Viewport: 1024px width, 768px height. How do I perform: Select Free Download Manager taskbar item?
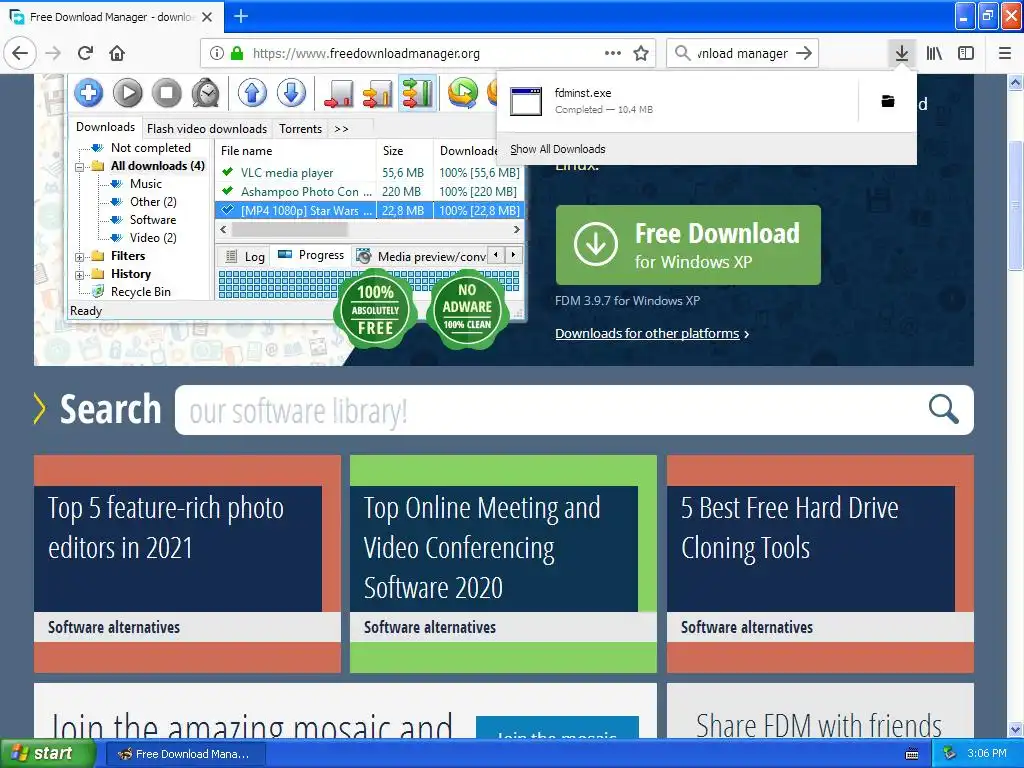tap(185, 754)
